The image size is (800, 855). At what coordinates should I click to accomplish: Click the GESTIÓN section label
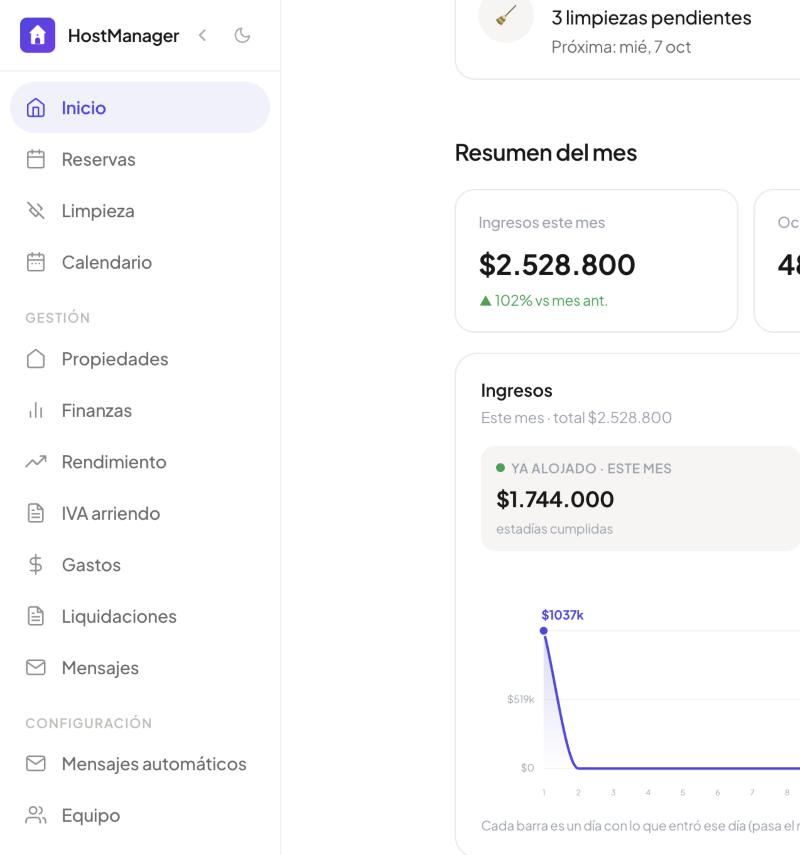tap(58, 317)
